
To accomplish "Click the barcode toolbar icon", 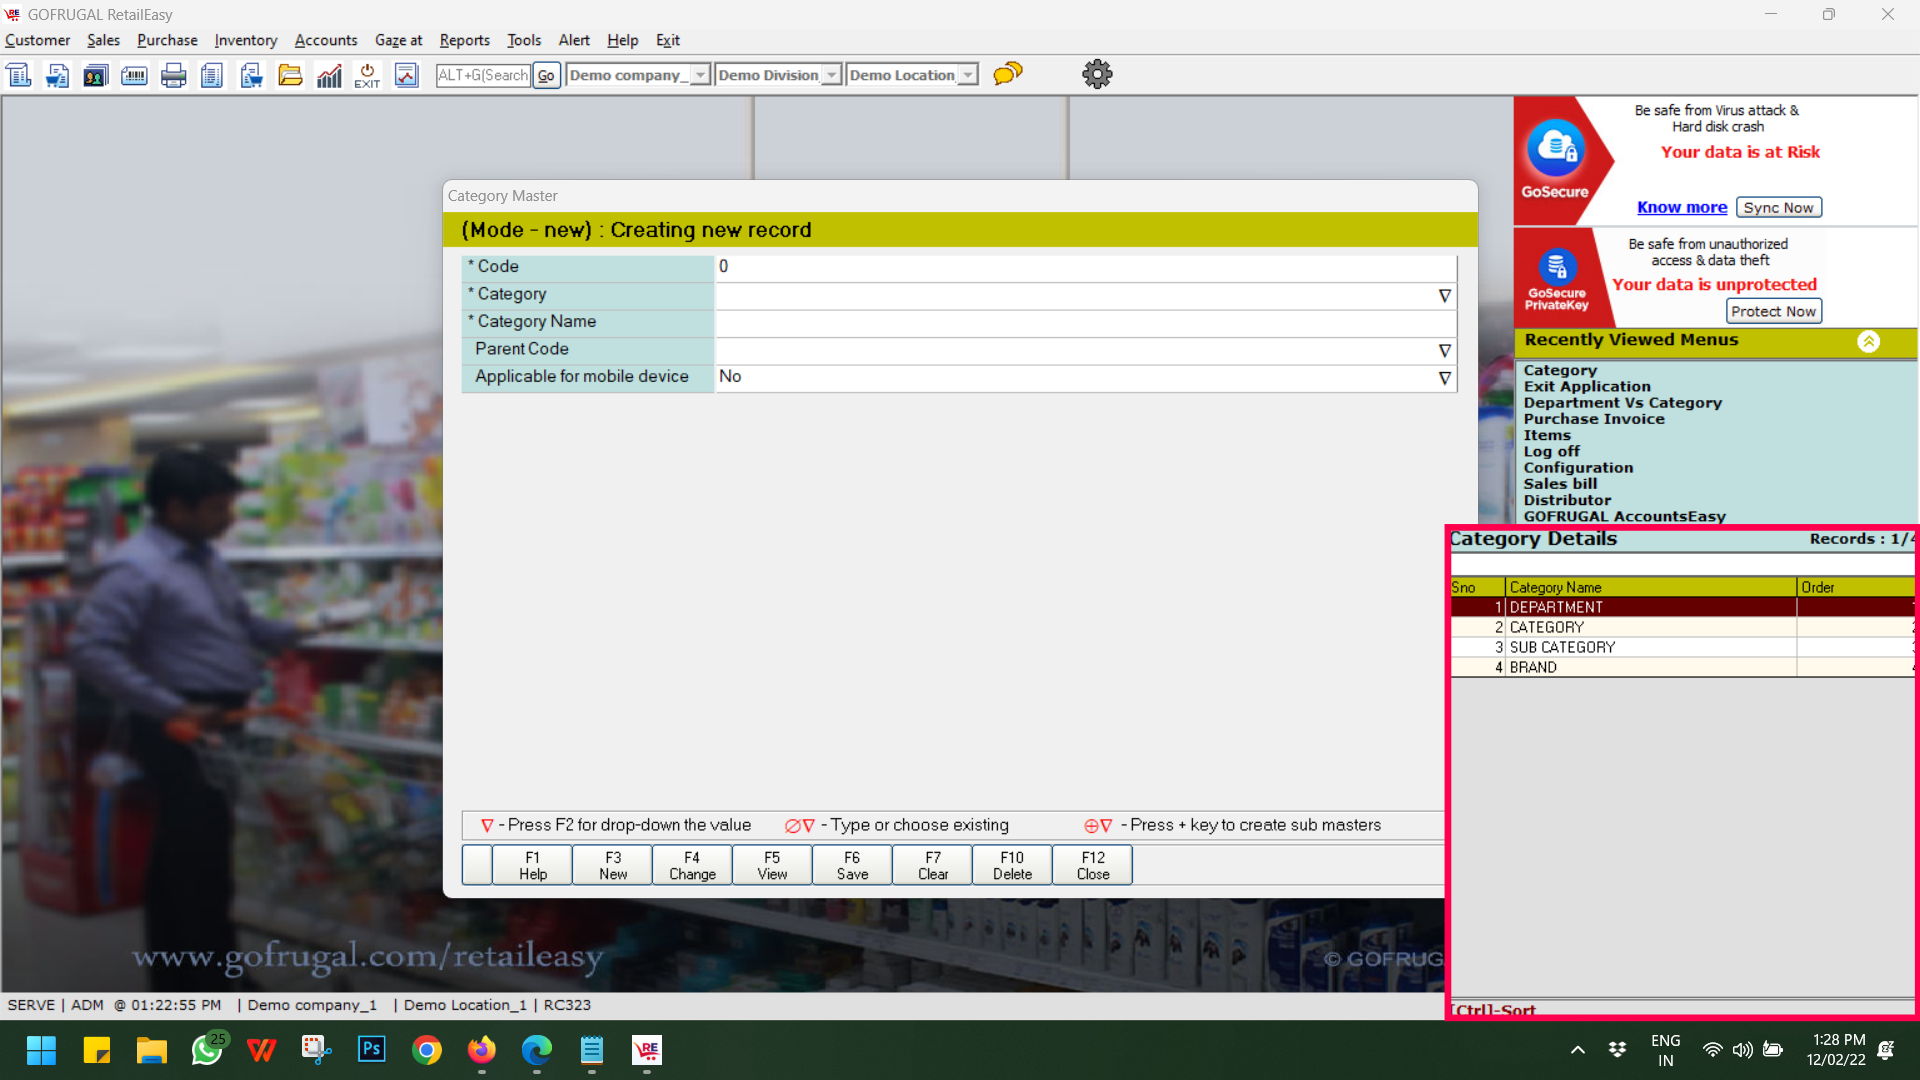I will 134,75.
